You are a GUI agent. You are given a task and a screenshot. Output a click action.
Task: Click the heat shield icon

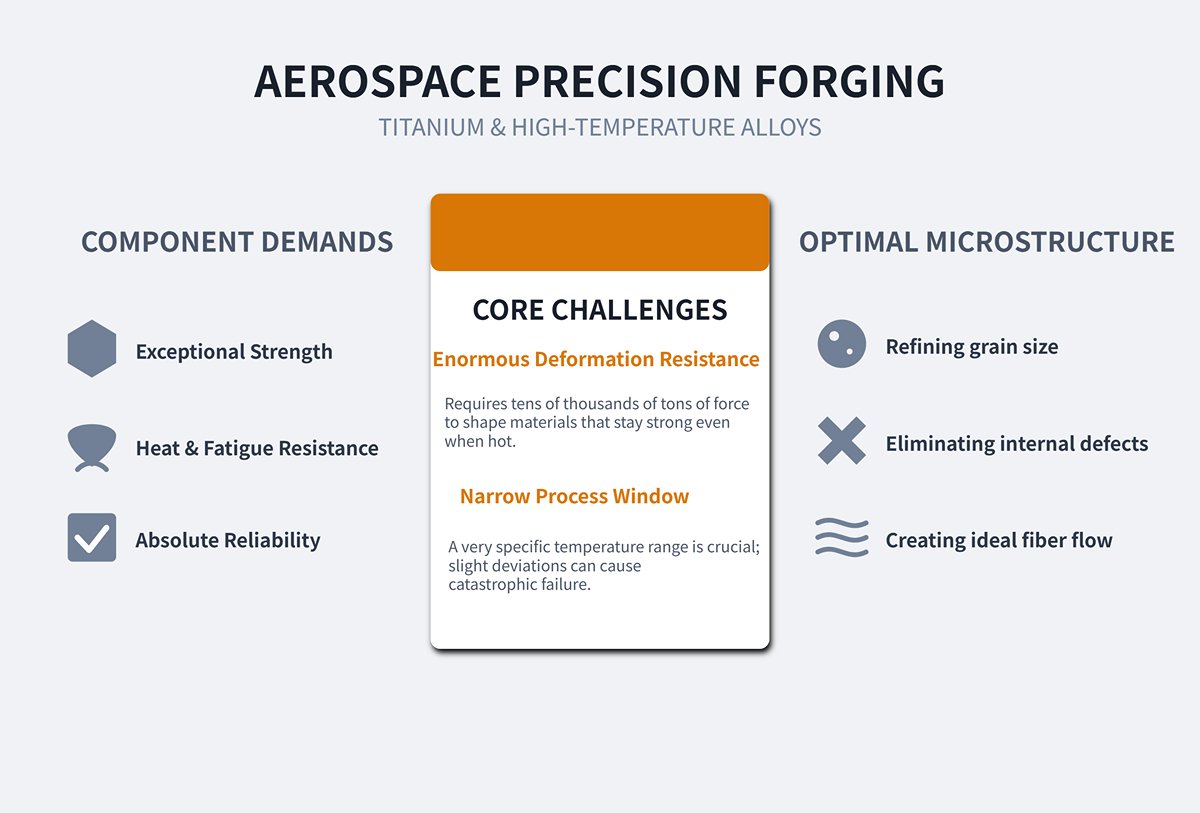pyautogui.click(x=92, y=447)
